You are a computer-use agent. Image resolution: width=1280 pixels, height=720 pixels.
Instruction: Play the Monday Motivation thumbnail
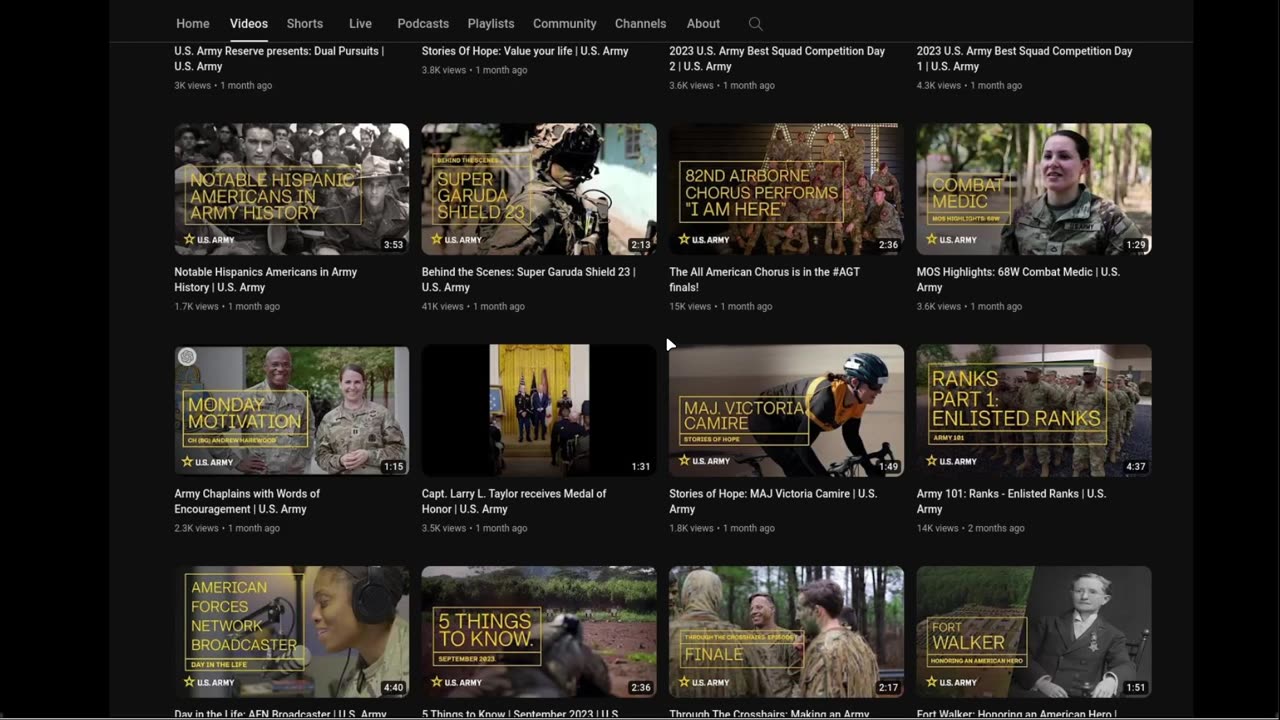[x=292, y=411]
